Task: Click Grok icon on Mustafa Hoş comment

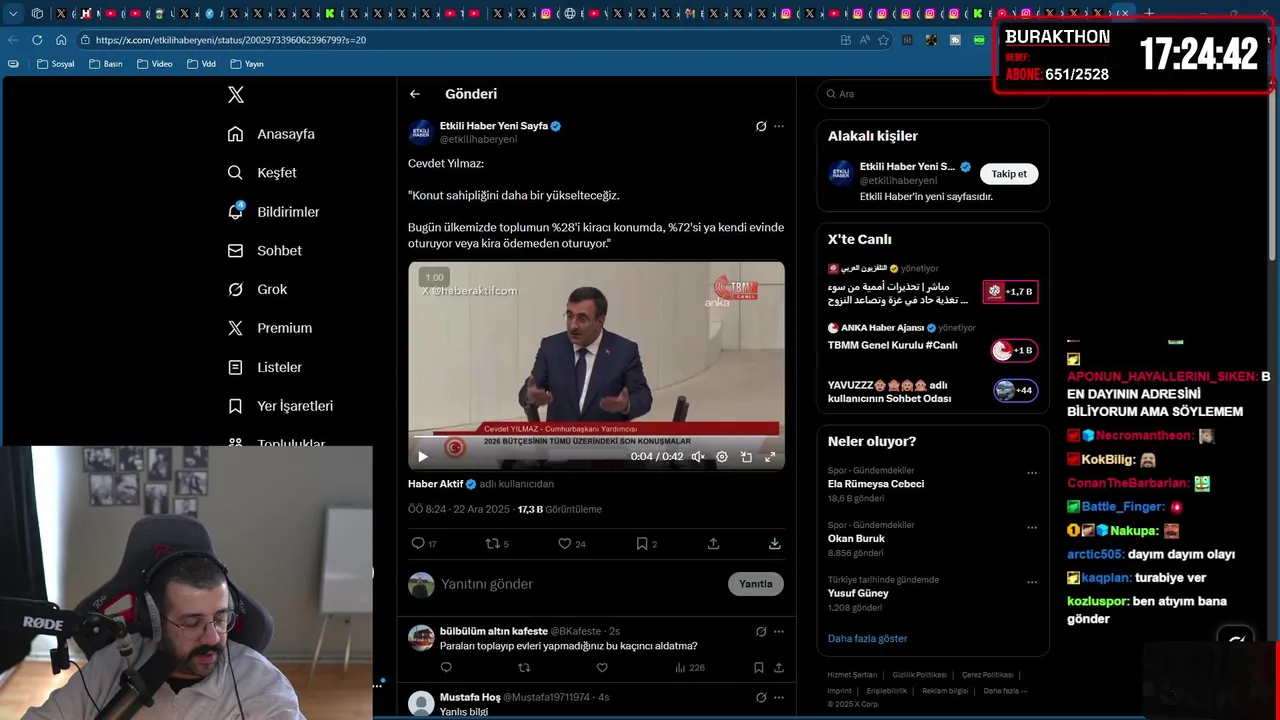Action: click(x=761, y=697)
